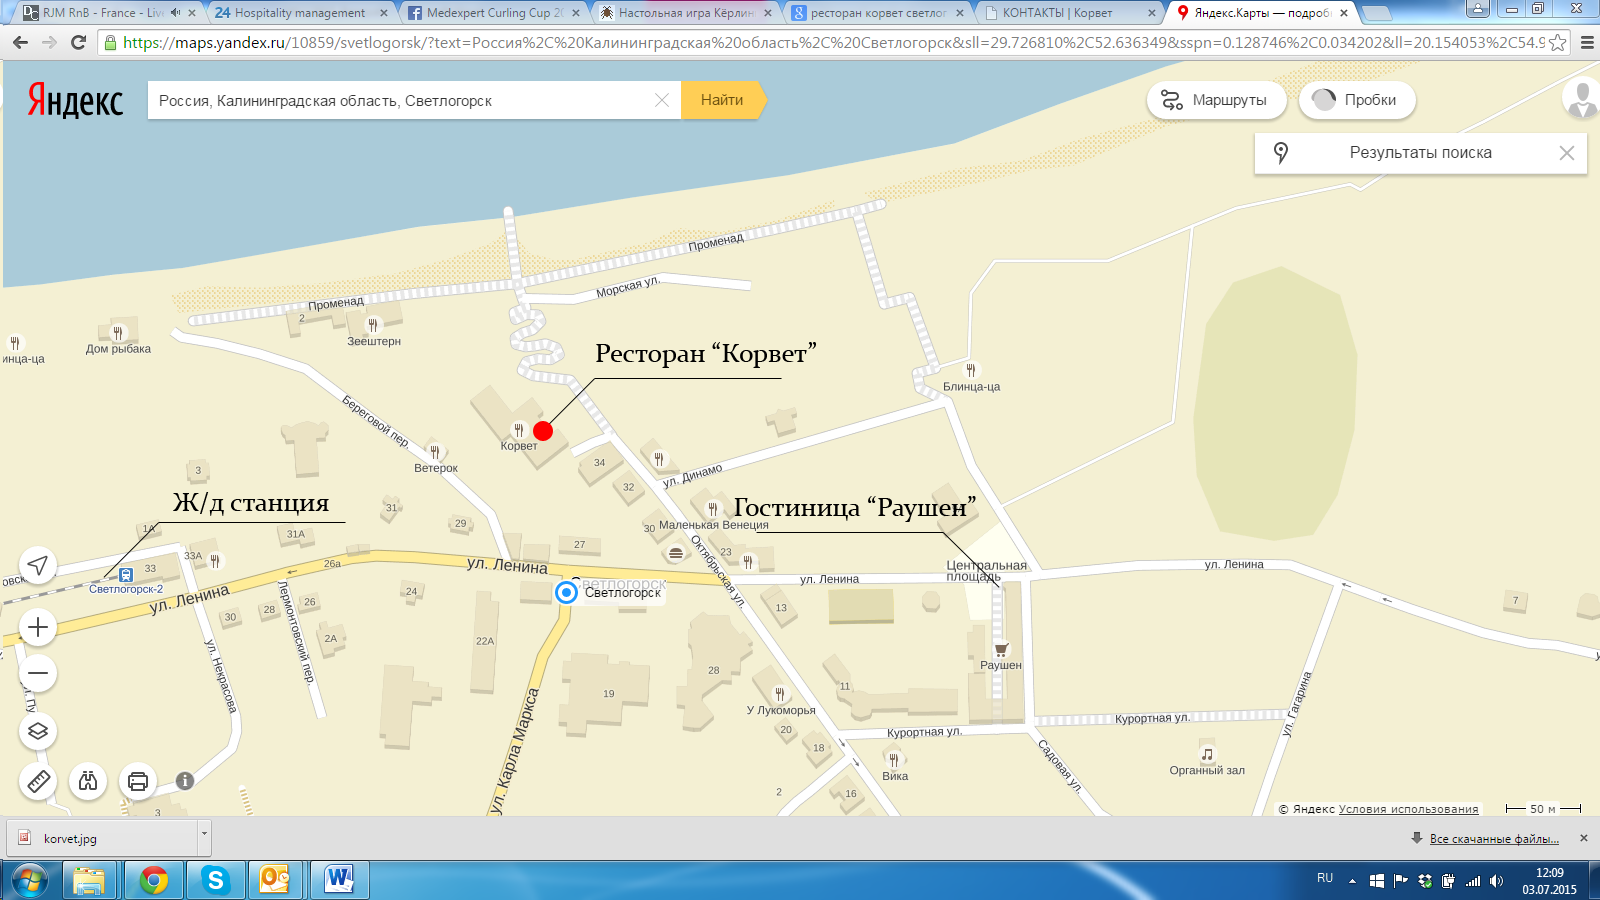1600x900 pixels.
Task: Zoom out the map with minus button
Action: [x=38, y=673]
